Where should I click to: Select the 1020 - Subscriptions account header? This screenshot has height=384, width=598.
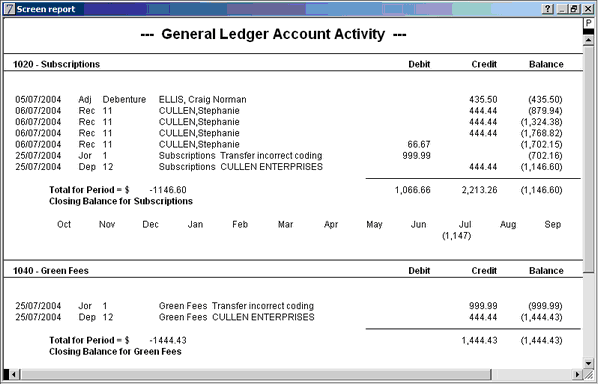pyautogui.click(x=56, y=64)
